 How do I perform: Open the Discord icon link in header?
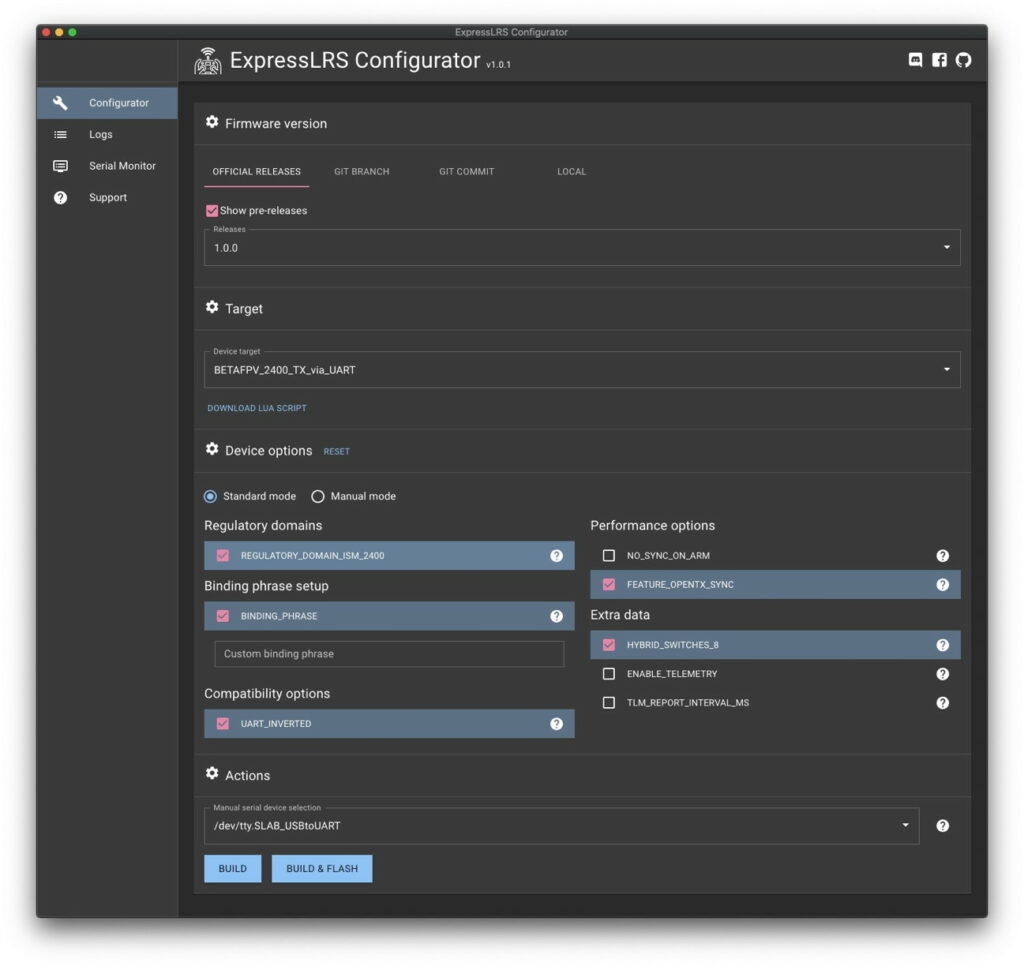point(915,60)
